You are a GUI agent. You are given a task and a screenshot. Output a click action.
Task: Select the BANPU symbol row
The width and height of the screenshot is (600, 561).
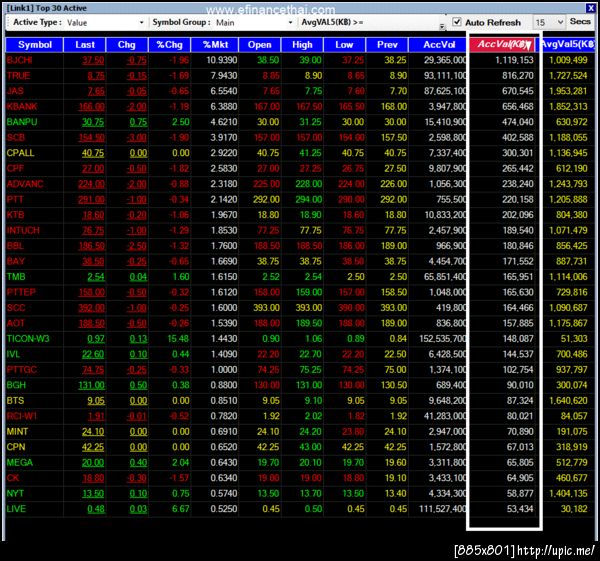[300, 122]
